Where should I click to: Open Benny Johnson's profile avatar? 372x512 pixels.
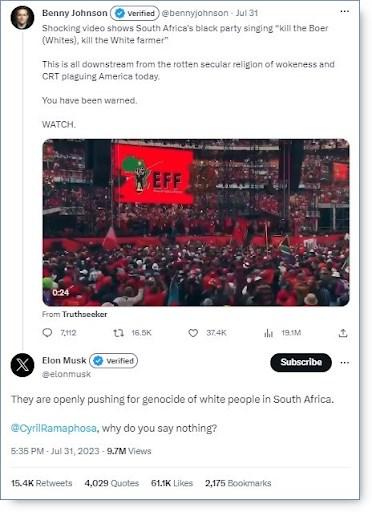(x=22, y=17)
